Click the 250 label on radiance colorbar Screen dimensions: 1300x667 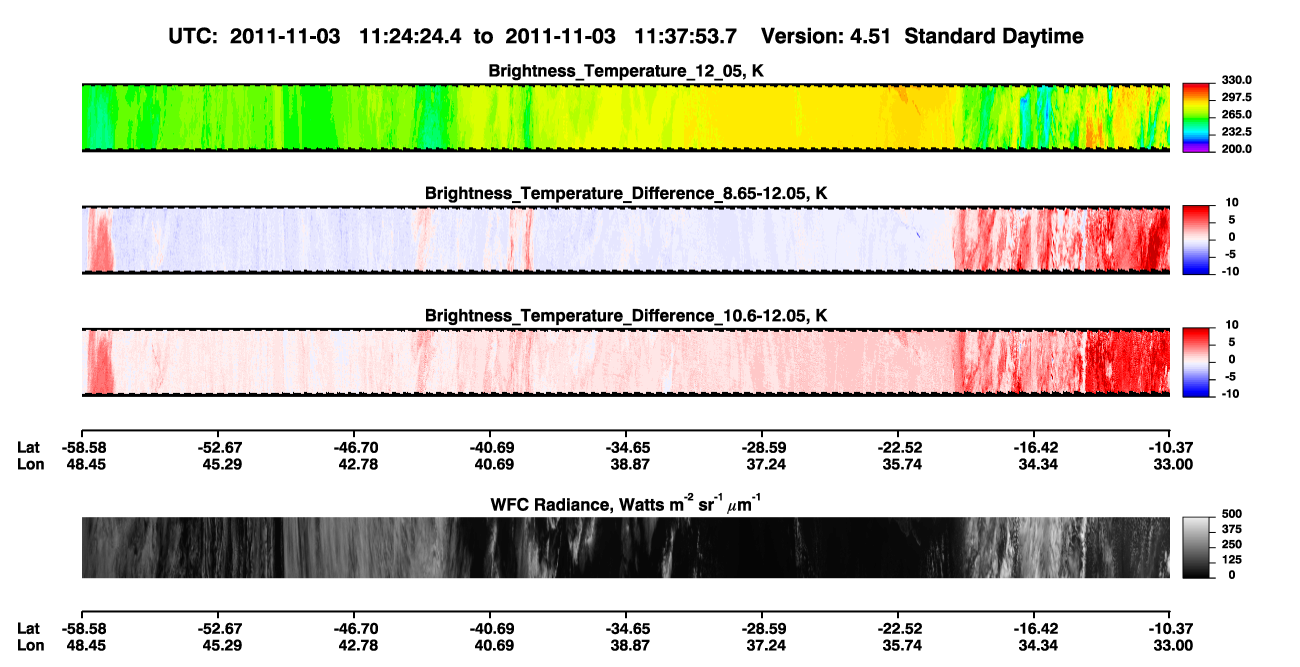pos(1230,544)
